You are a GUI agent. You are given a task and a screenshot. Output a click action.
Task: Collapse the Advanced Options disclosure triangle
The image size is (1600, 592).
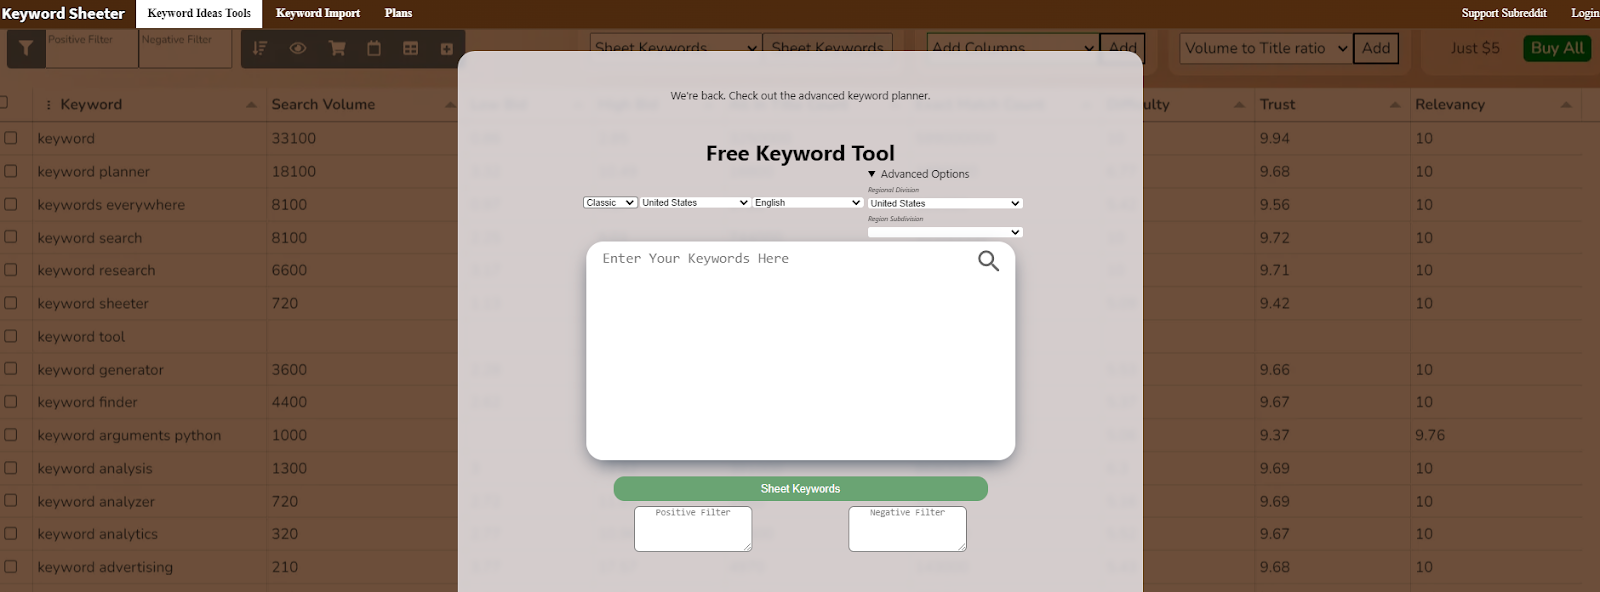click(872, 174)
